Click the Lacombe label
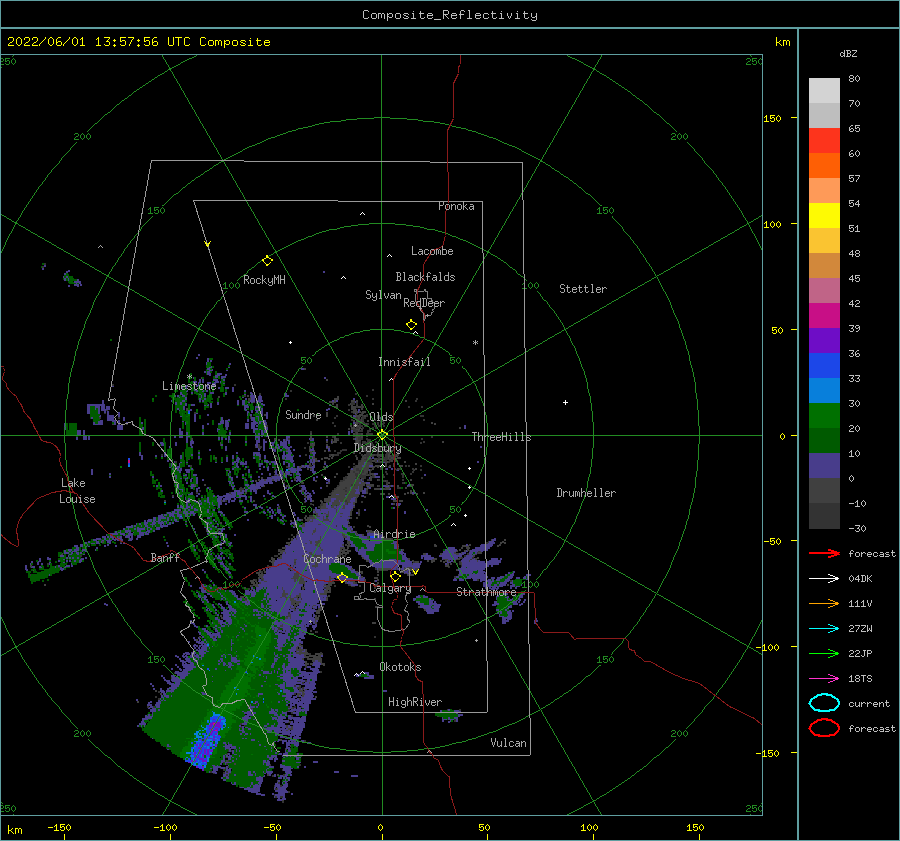The image size is (900, 841). pos(432,251)
